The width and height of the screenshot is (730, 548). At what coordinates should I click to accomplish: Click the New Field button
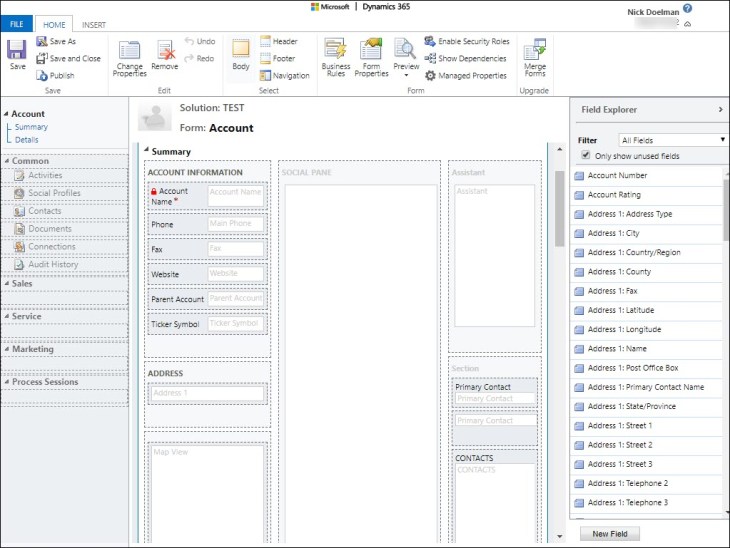609,534
